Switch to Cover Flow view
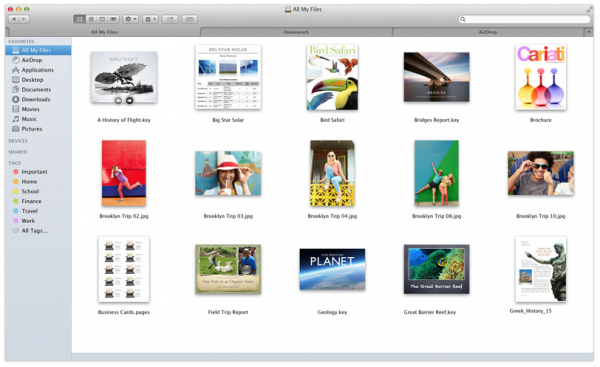Viewport: 600px width, 367px height. point(114,19)
